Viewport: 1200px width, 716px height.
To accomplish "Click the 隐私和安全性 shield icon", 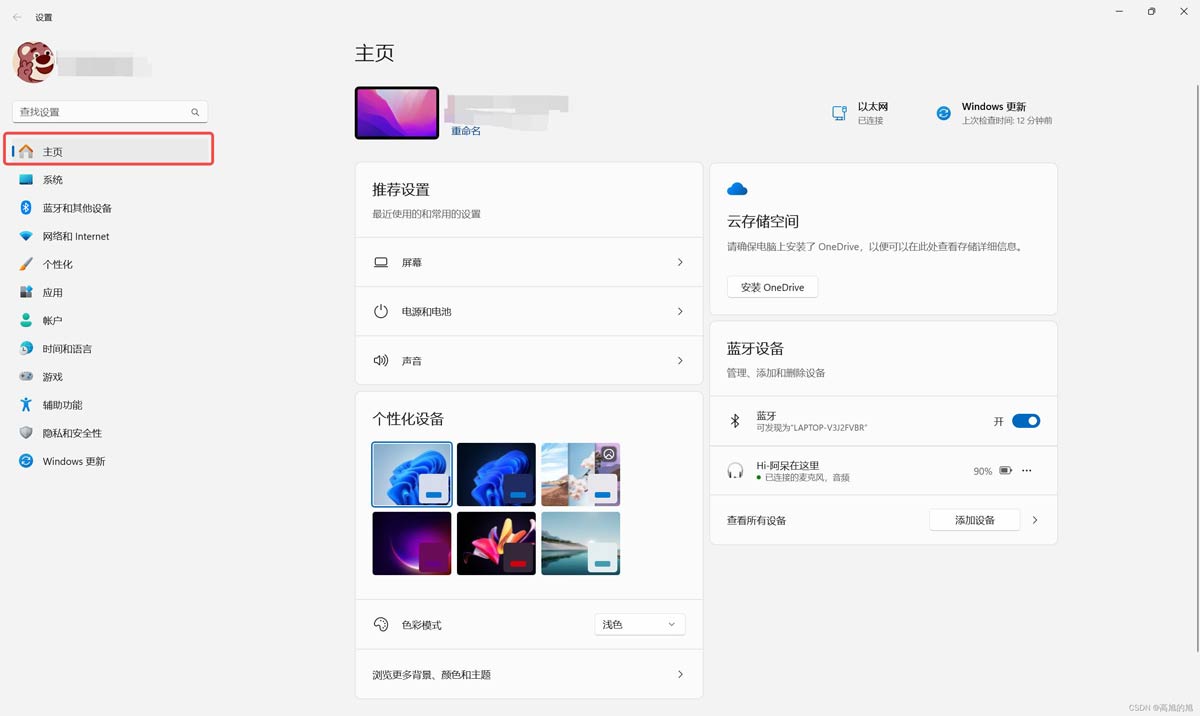I will click(x=26, y=433).
